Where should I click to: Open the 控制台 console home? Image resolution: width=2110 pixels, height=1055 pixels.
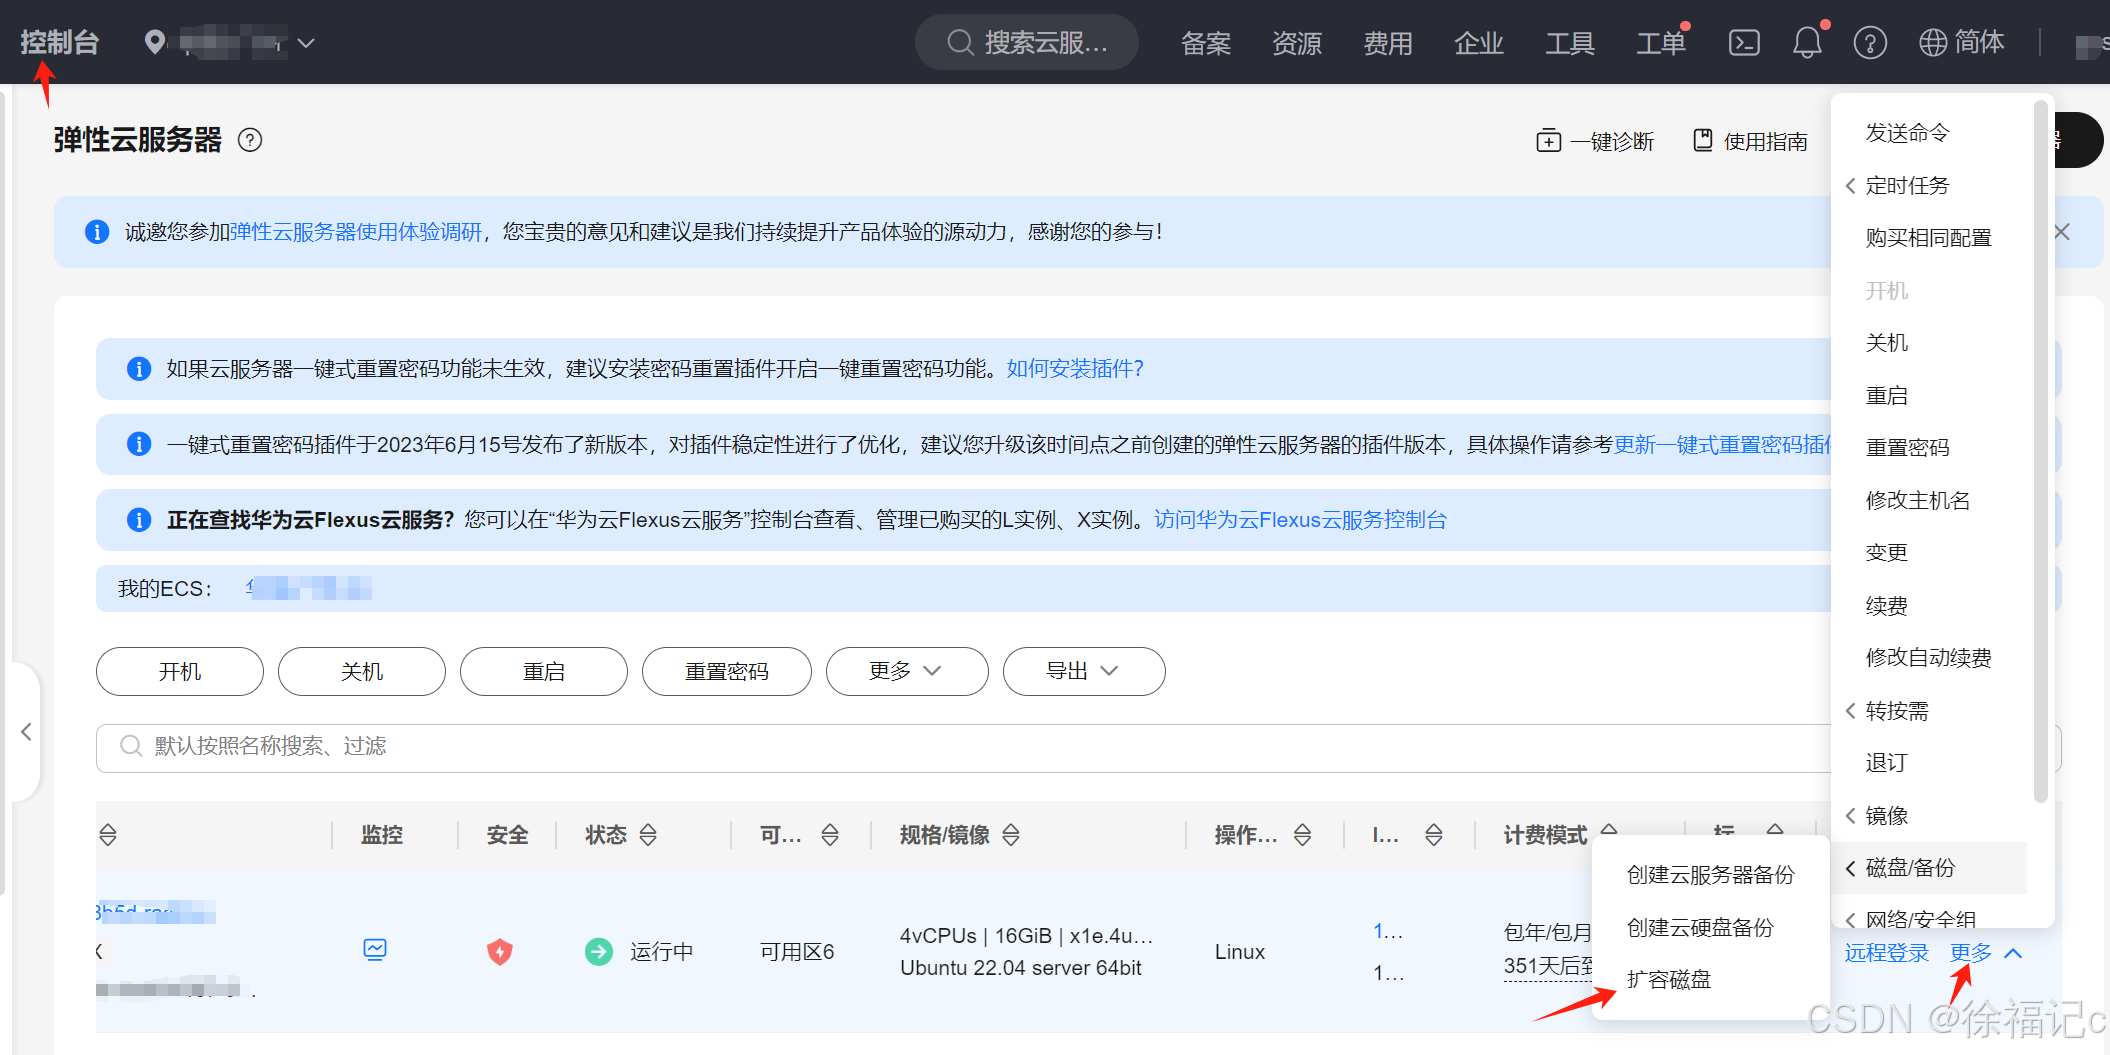point(59,42)
